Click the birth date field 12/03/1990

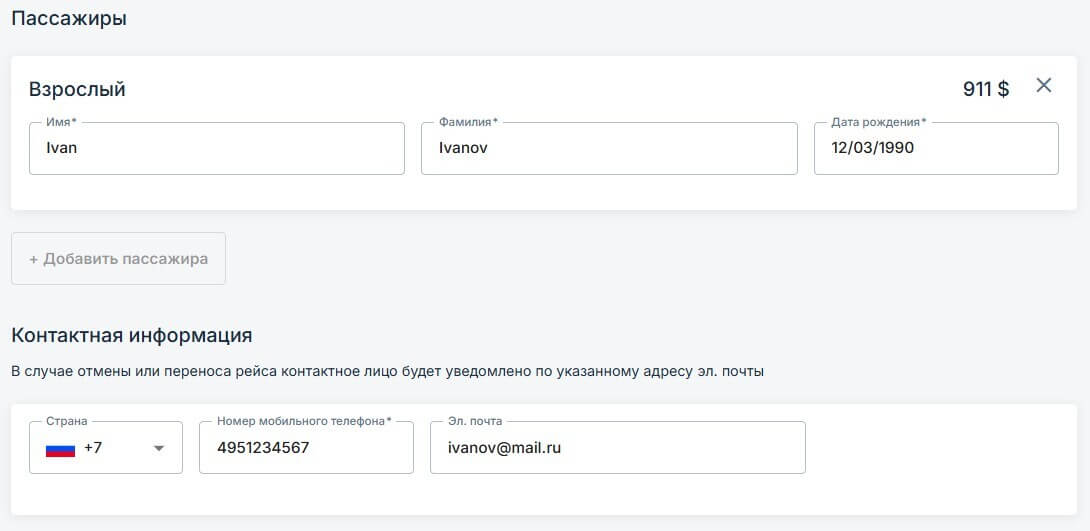(936, 148)
